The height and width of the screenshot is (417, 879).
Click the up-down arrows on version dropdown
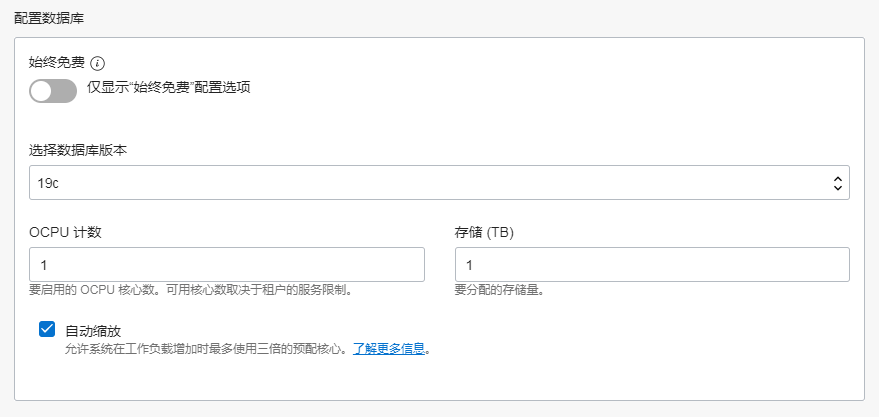838,183
